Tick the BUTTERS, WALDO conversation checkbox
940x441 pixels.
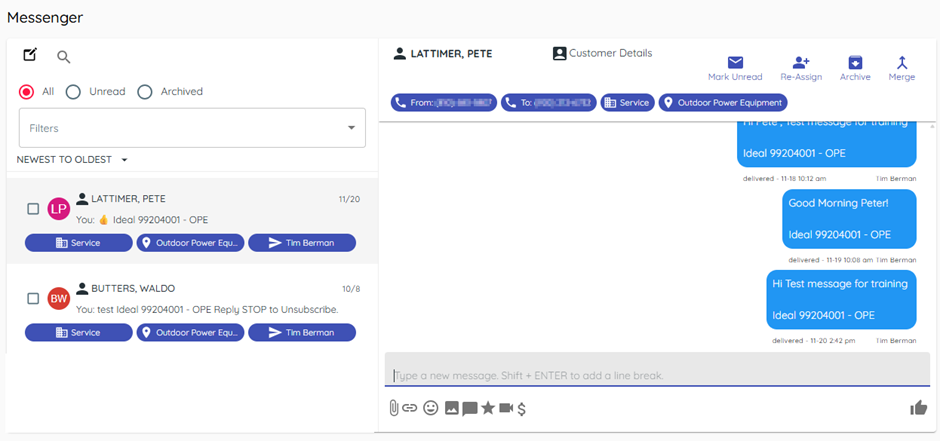33,299
